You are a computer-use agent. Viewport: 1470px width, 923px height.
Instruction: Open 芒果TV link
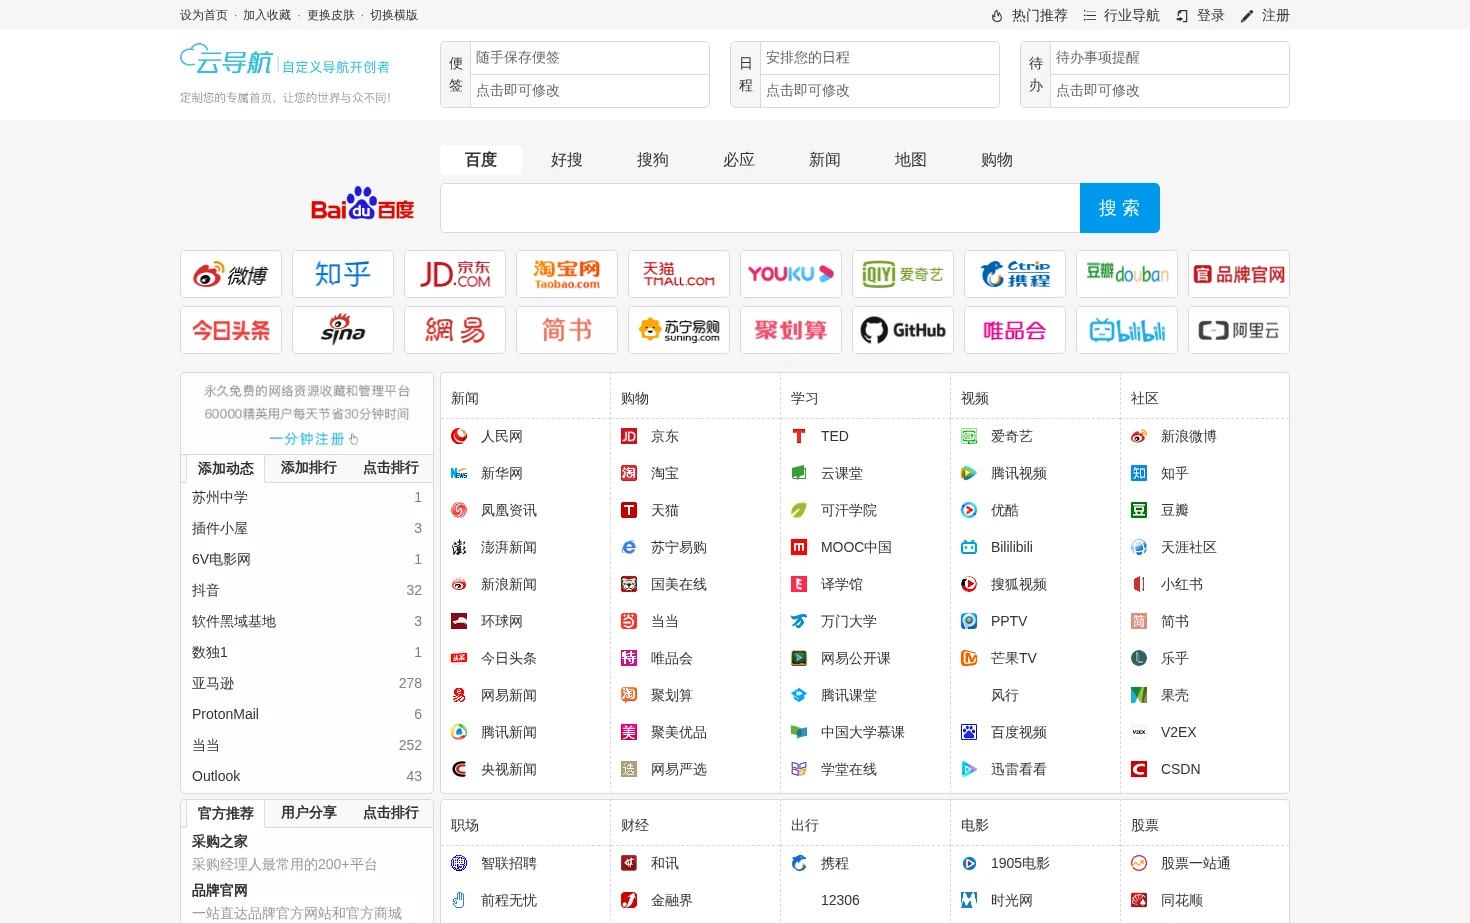point(1014,658)
